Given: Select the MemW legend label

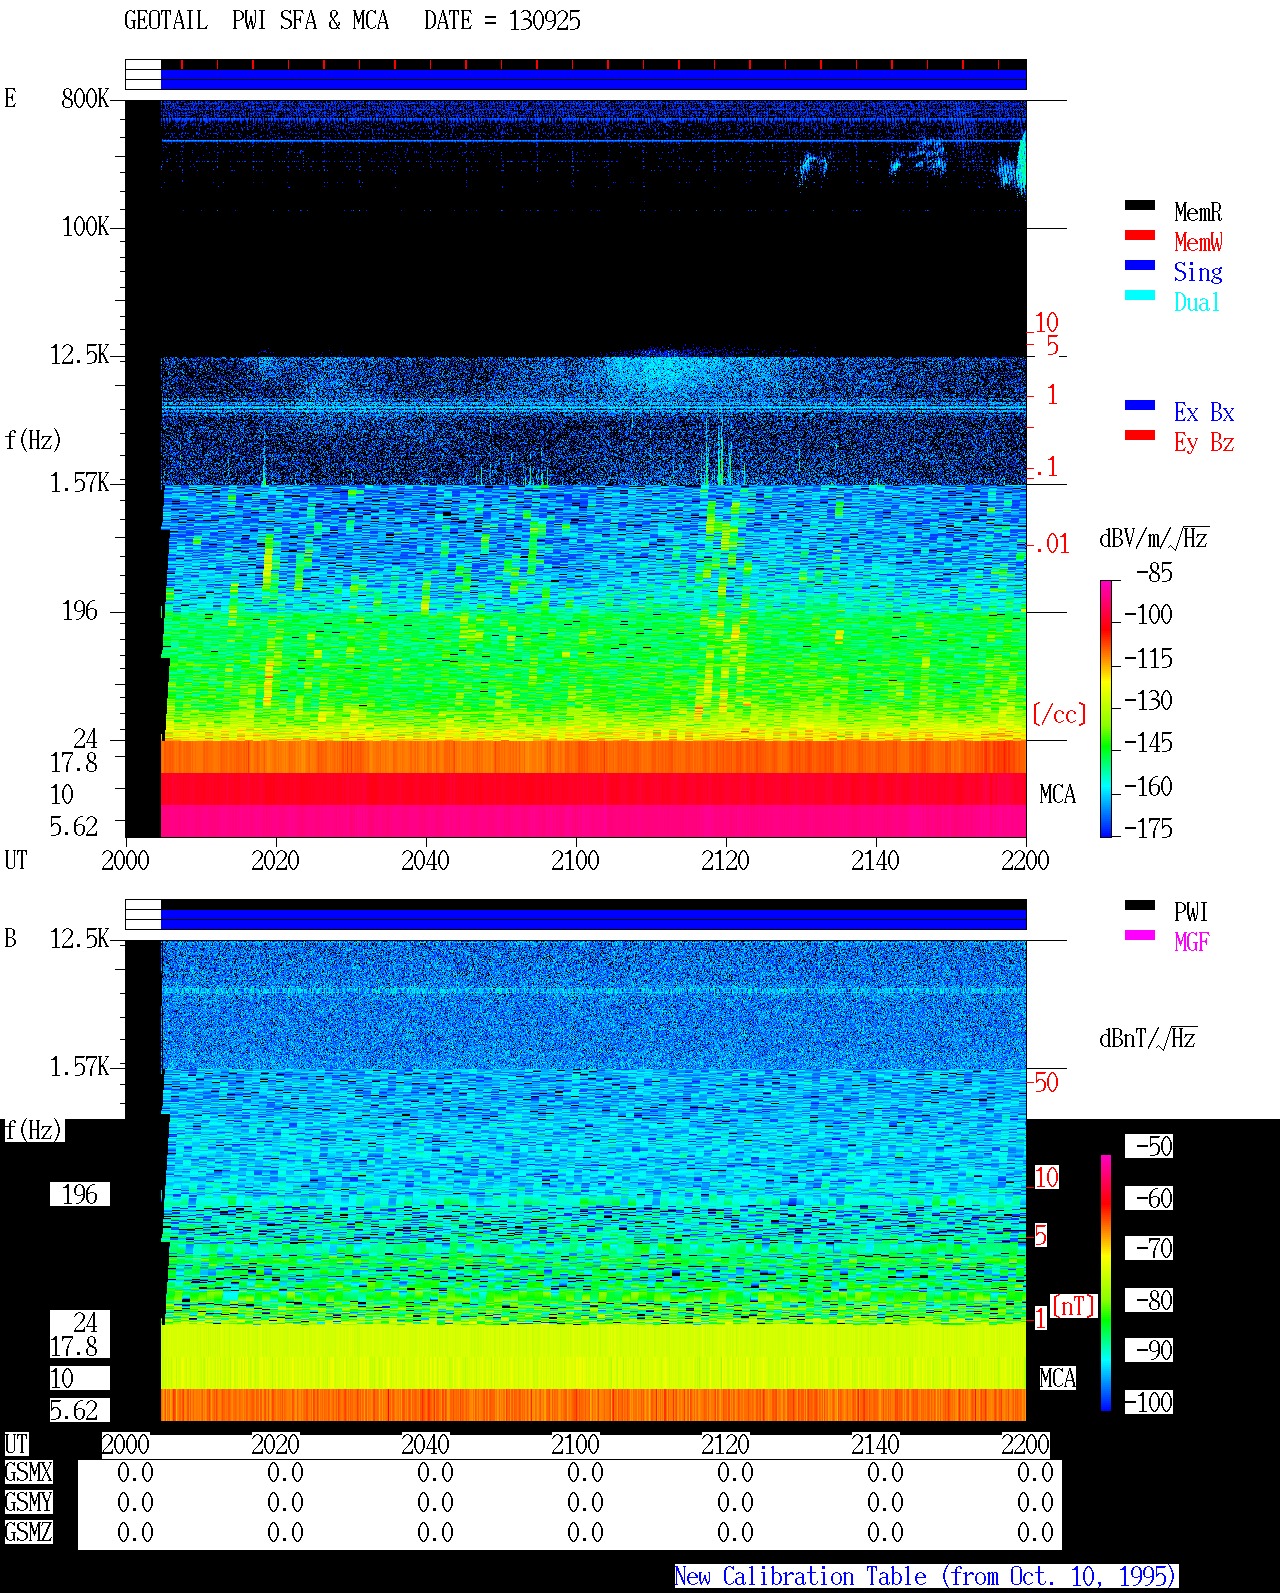Looking at the screenshot, I should coord(1198,242).
